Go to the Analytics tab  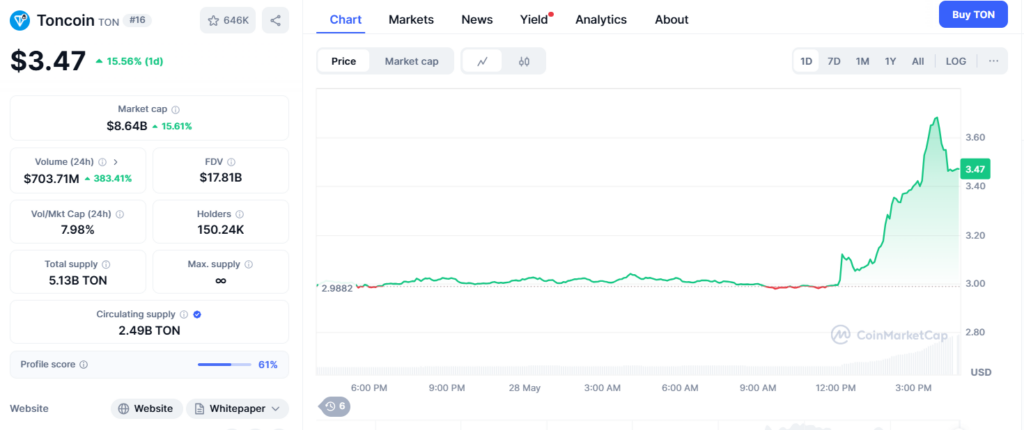(x=601, y=20)
